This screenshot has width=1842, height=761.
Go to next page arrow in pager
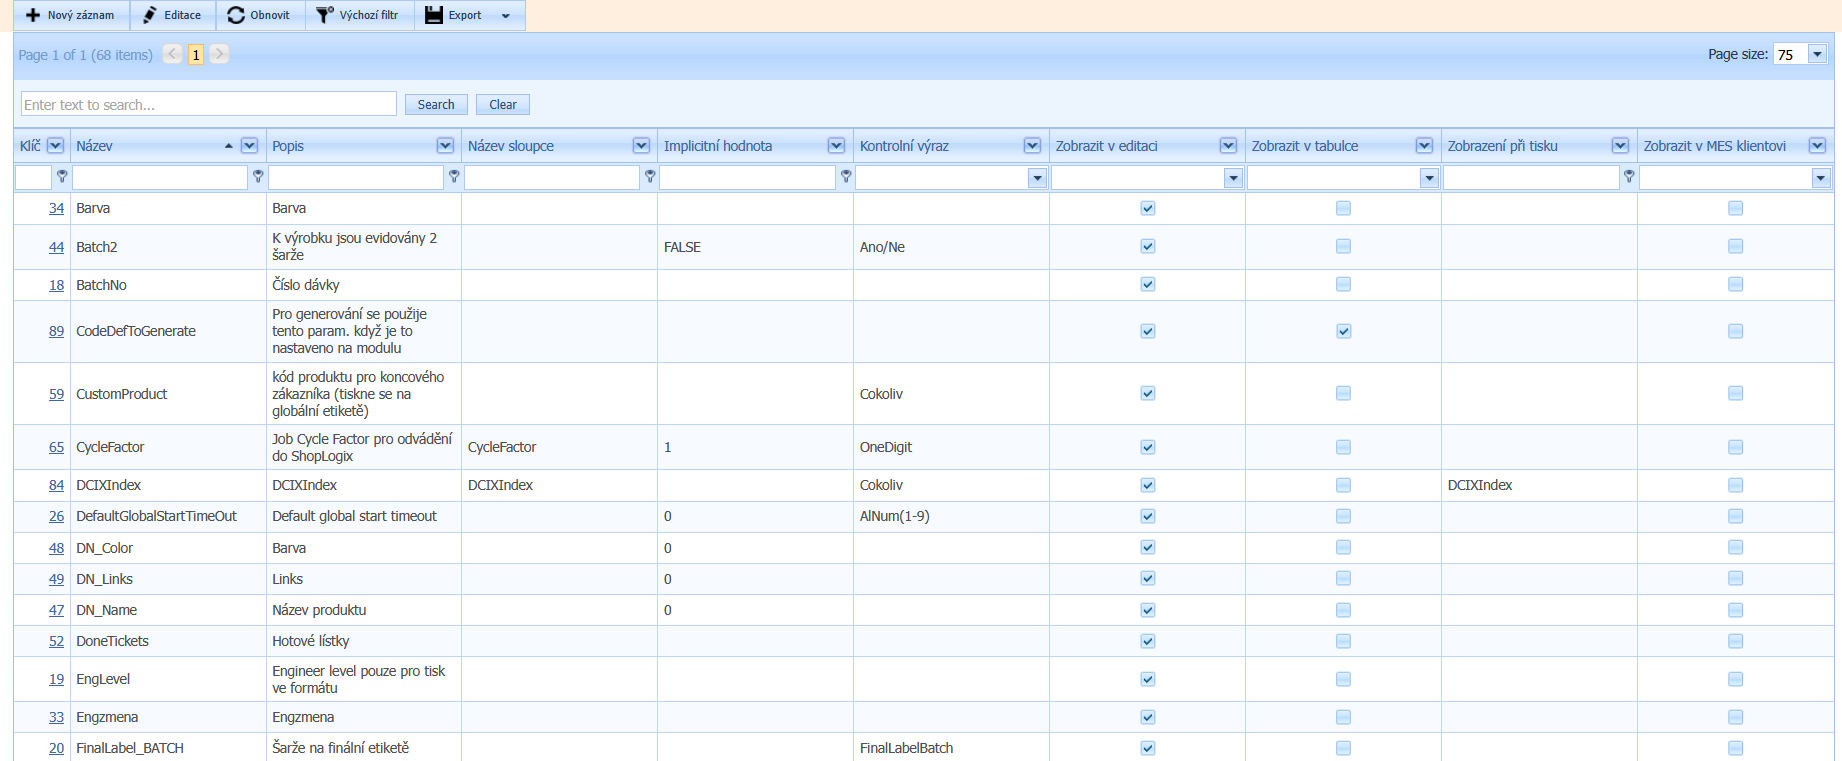(x=219, y=54)
